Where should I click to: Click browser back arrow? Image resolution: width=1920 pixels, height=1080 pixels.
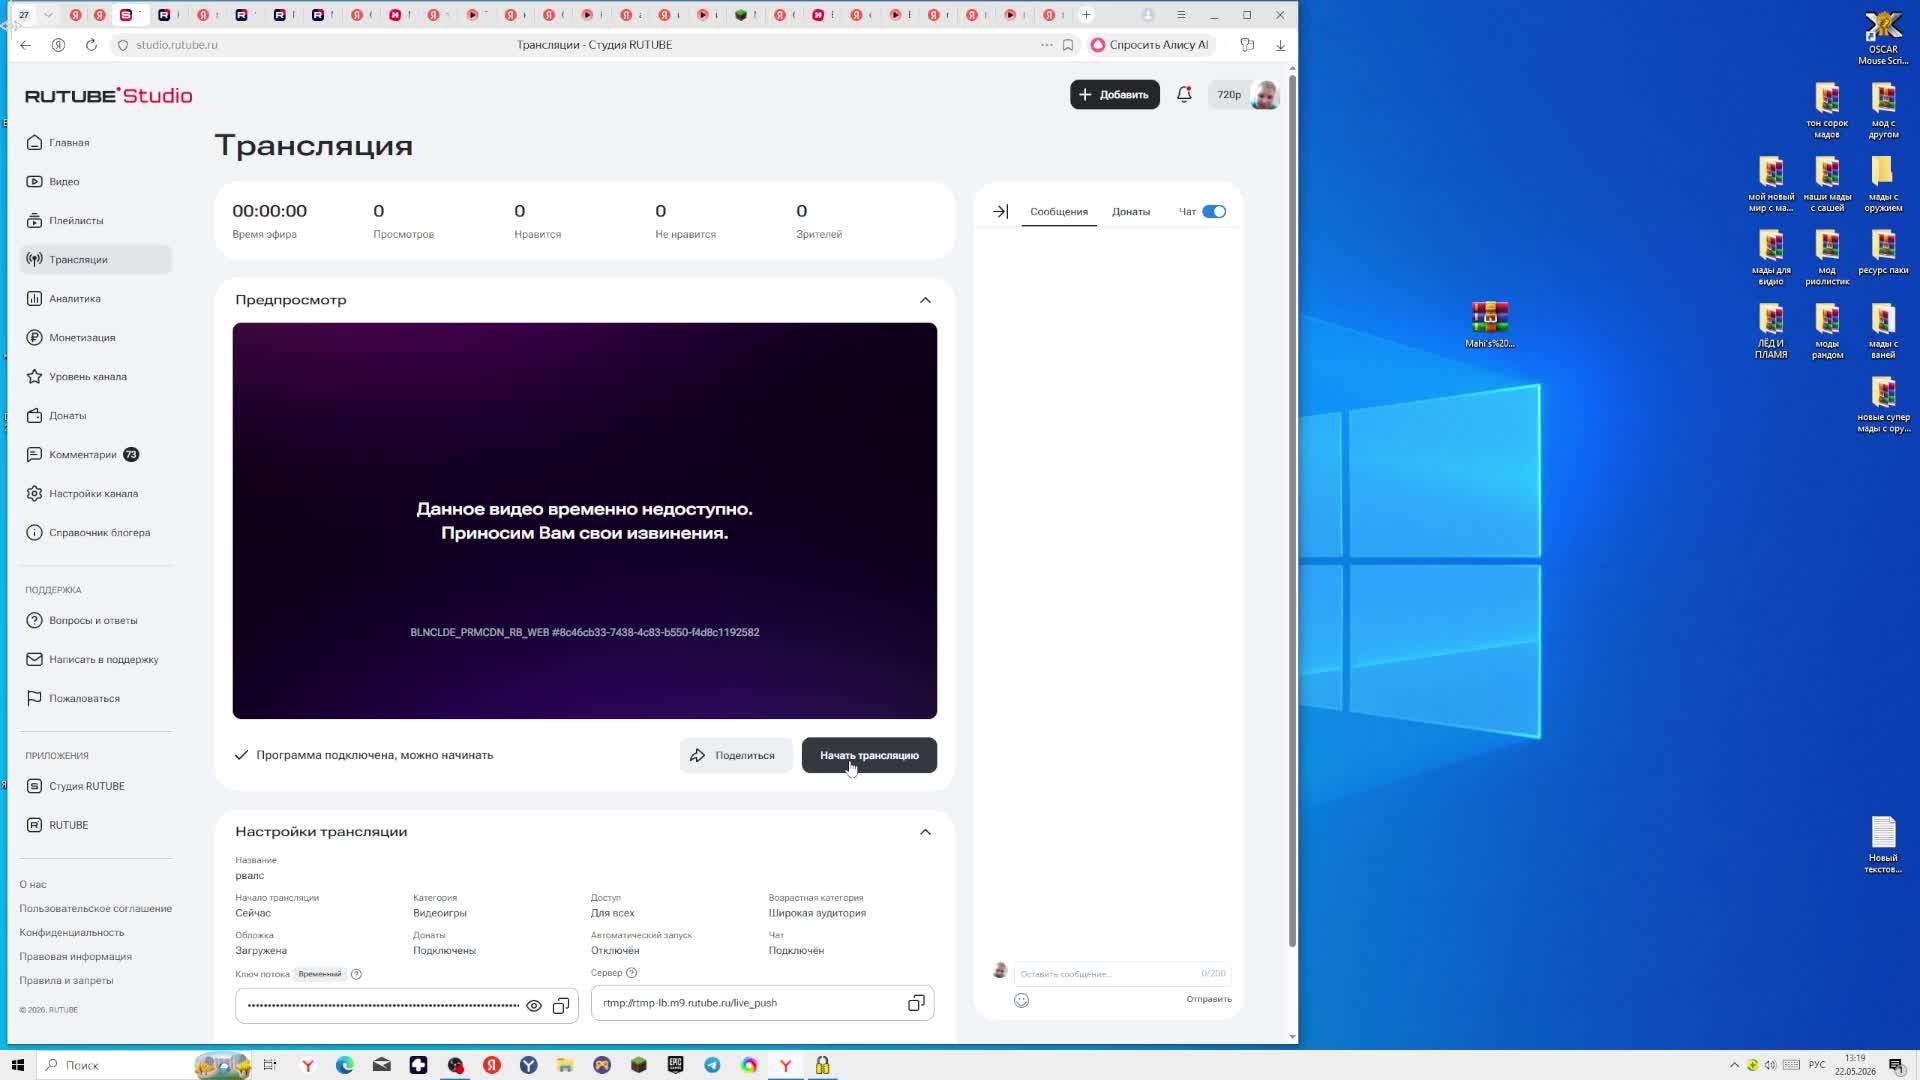tap(25, 45)
